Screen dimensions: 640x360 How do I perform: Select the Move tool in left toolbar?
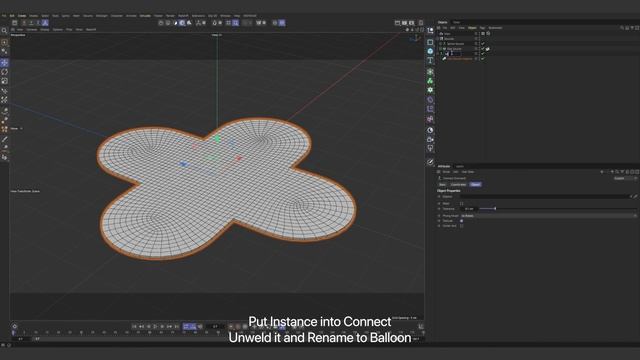coord(4,62)
